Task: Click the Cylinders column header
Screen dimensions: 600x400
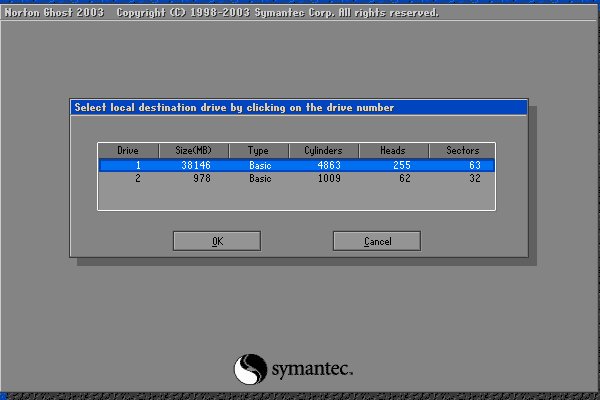Action: pos(323,150)
